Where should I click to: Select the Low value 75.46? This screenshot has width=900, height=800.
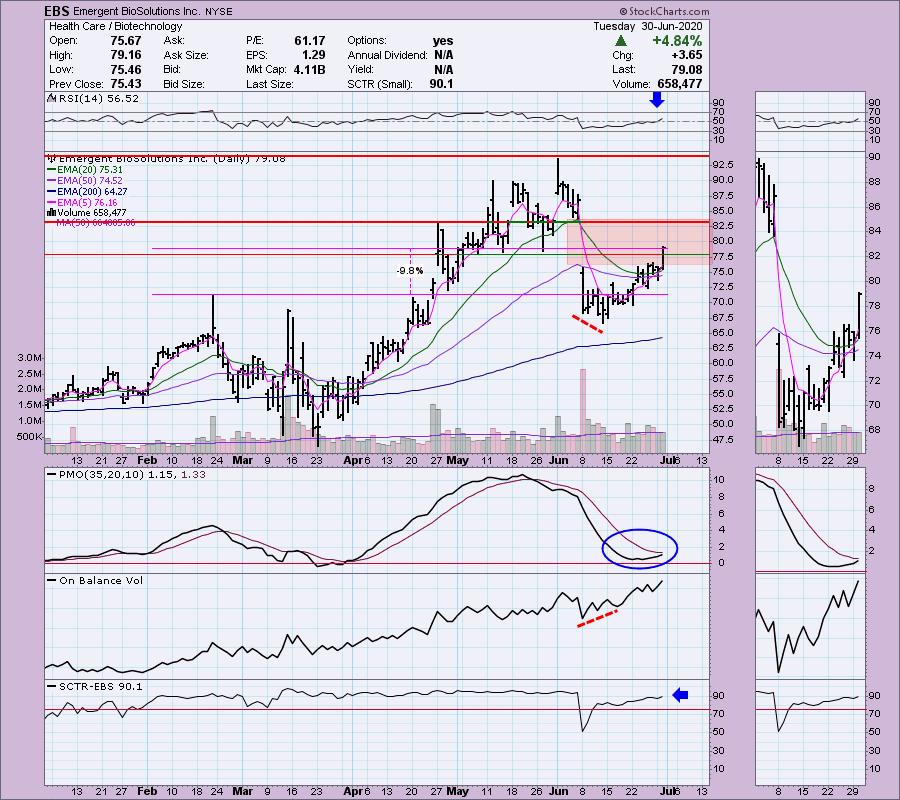[126, 69]
